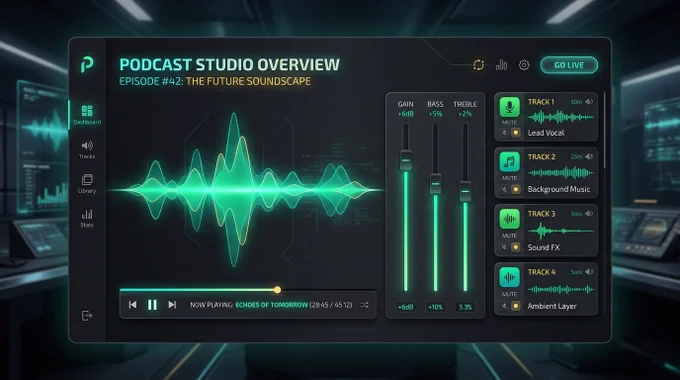Click the speaker volume icon on Track 2

pos(589,157)
